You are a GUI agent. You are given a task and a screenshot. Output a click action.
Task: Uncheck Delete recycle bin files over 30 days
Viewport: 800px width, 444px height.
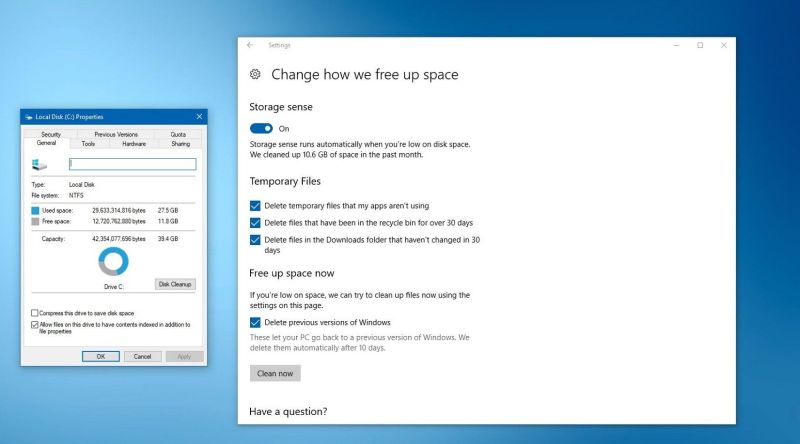(255, 222)
